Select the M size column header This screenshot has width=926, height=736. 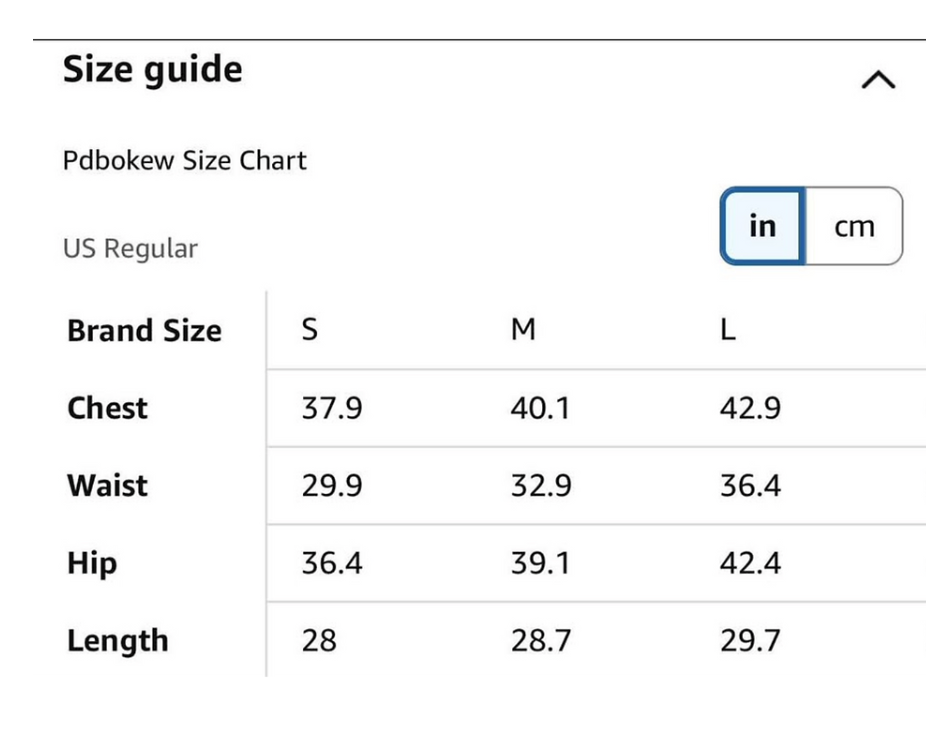point(523,331)
